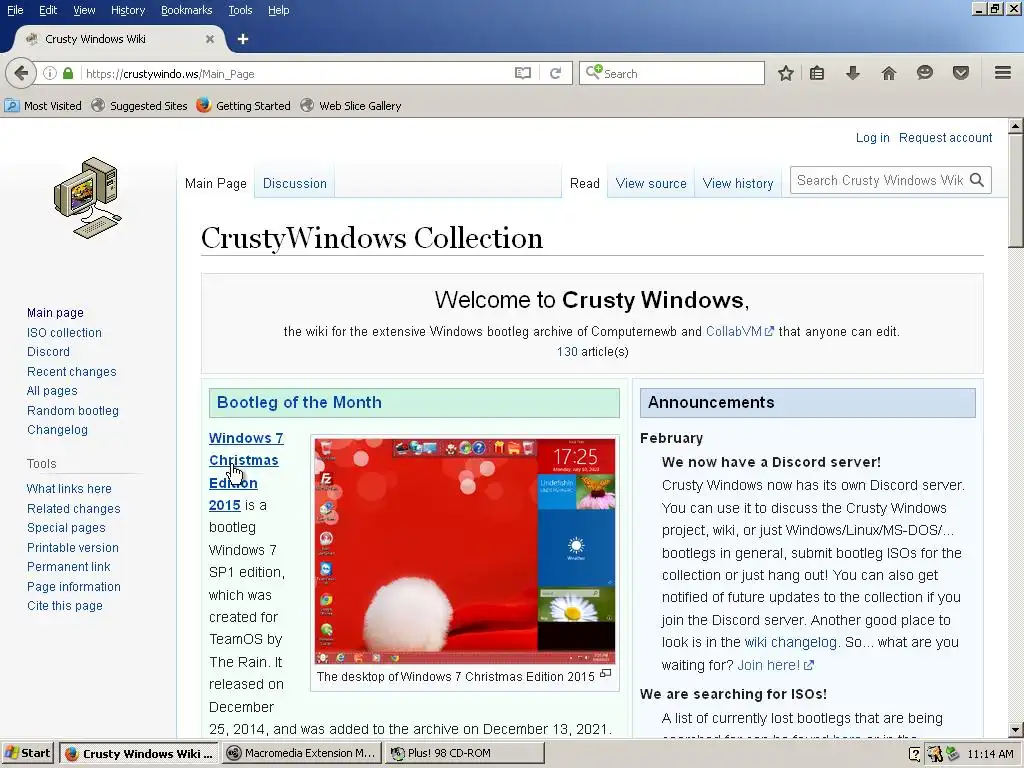Image resolution: width=1024 pixels, height=768 pixels.
Task: Open Page information link
Action: tap(73, 586)
